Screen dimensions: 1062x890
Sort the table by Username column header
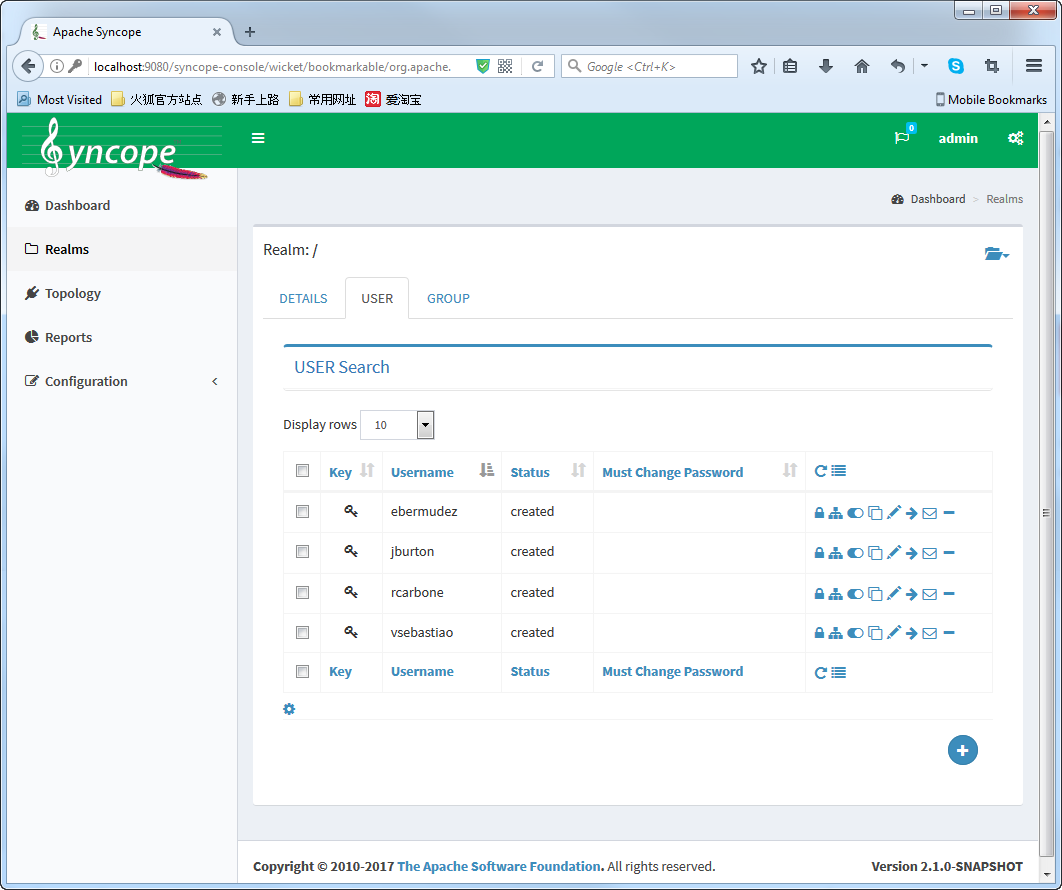422,472
